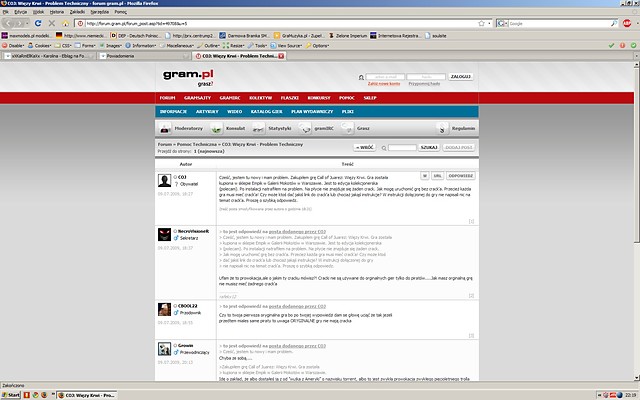Open the Forms dropdown menu
The height and width of the screenshot is (400, 640).
85,46
